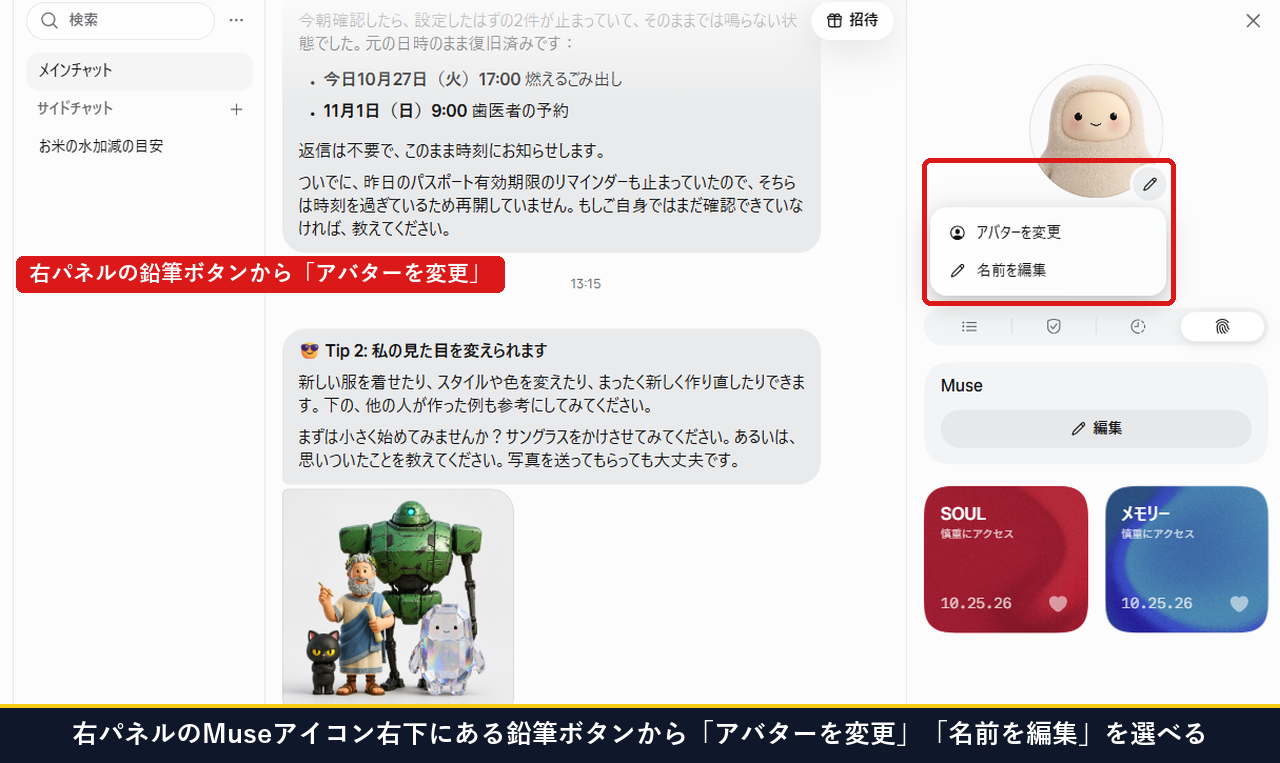Click the 10.25.26 date on メモリー card
Screen dimensions: 1280x763
1157,603
